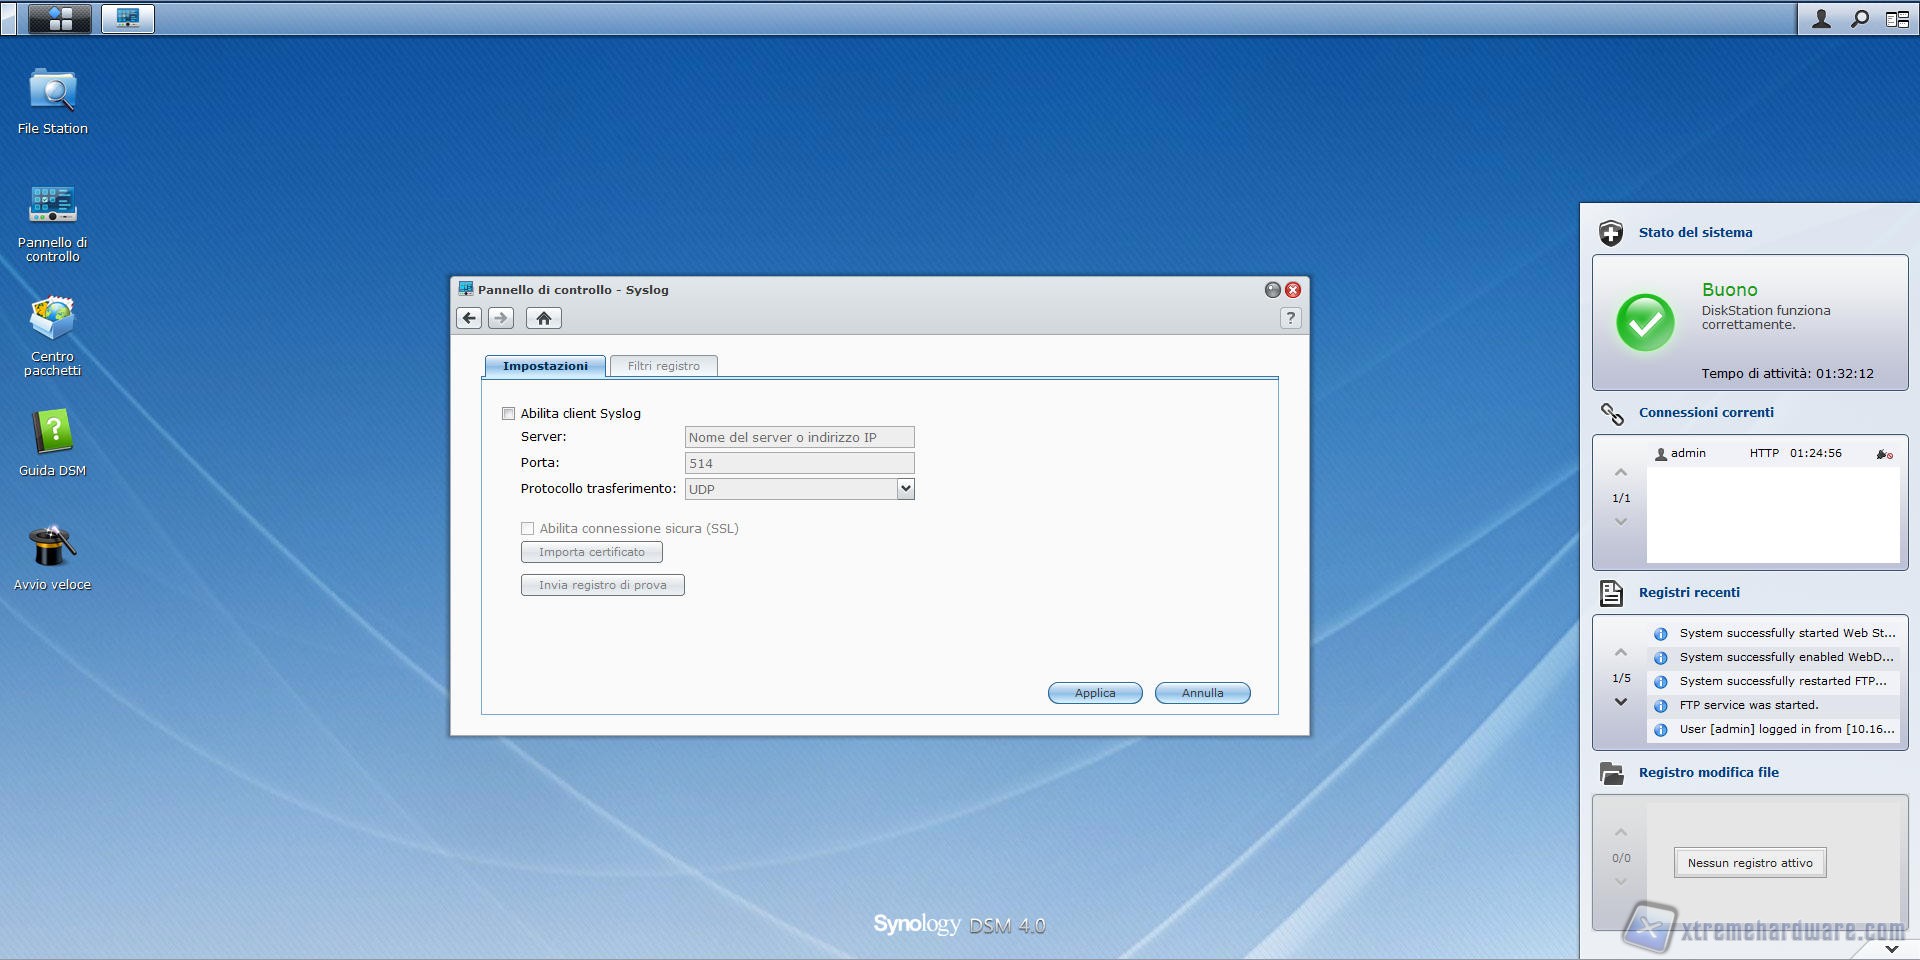
Task: Click the Server address input field
Action: (799, 437)
